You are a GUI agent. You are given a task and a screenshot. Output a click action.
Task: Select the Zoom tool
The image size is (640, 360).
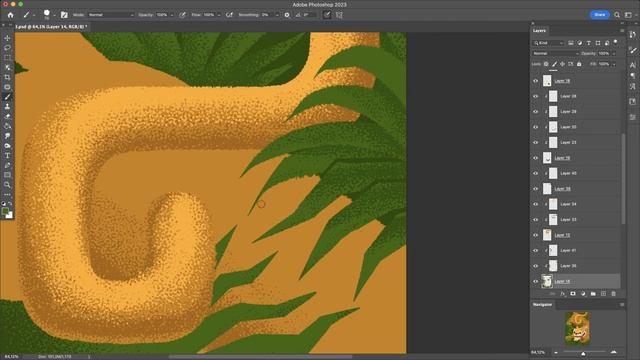(7, 185)
